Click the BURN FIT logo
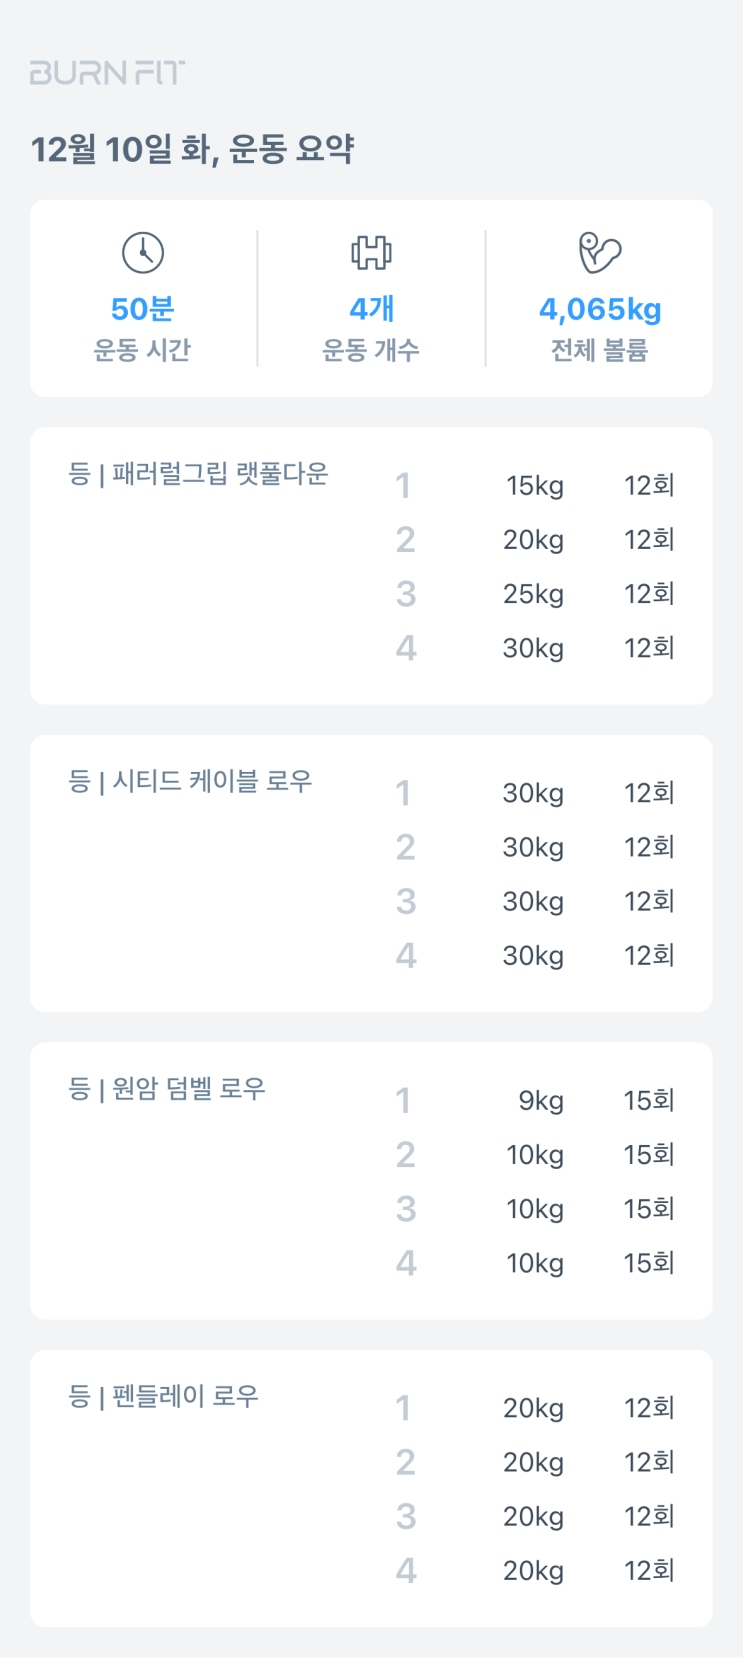The height and width of the screenshot is (1658, 743). (x=108, y=73)
